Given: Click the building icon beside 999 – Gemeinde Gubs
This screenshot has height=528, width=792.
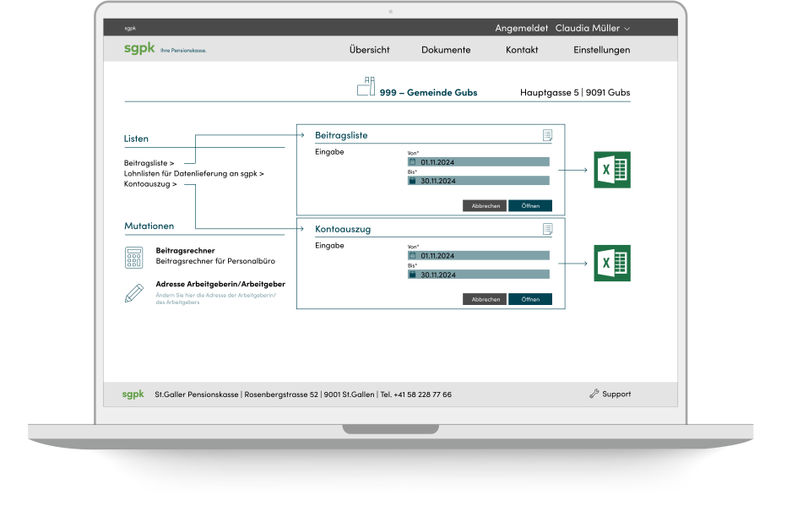Looking at the screenshot, I should coord(365,88).
